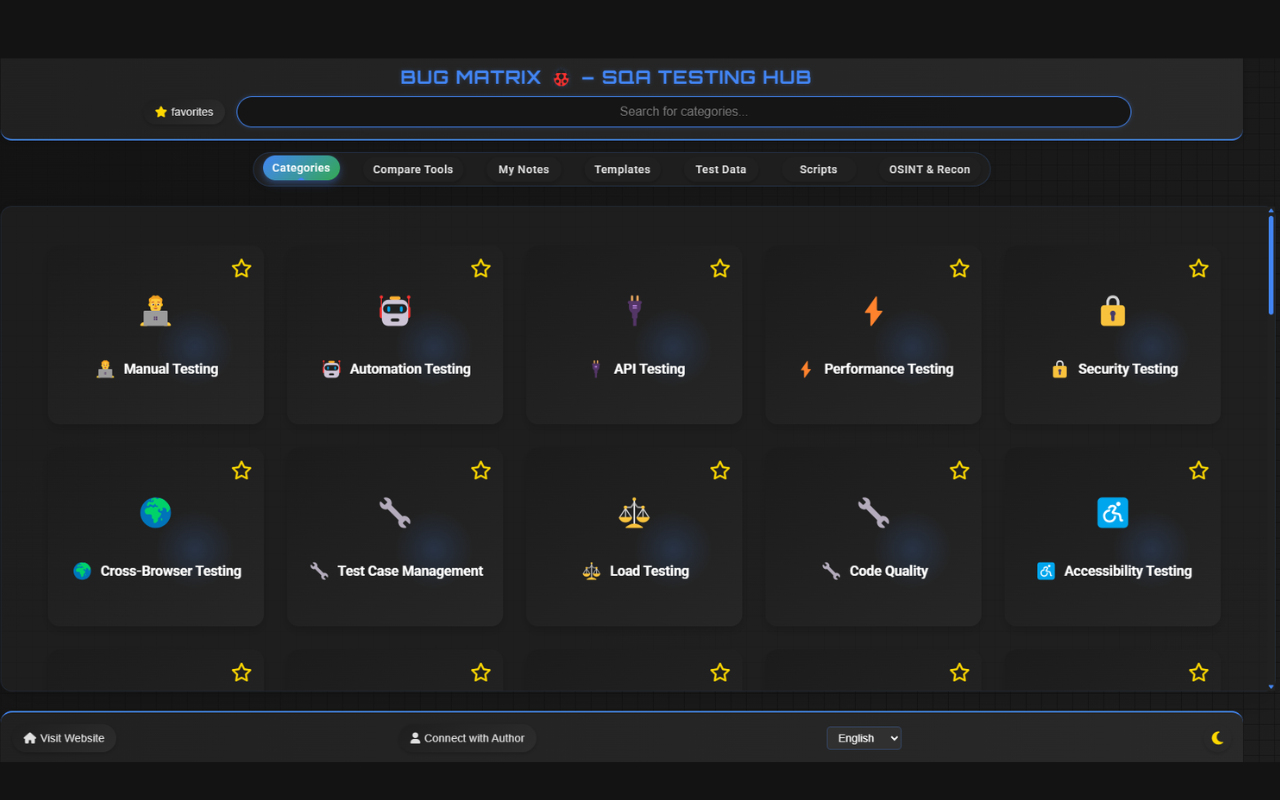The image size is (1280, 800).
Task: Click the category search field
Action: pyautogui.click(x=683, y=111)
